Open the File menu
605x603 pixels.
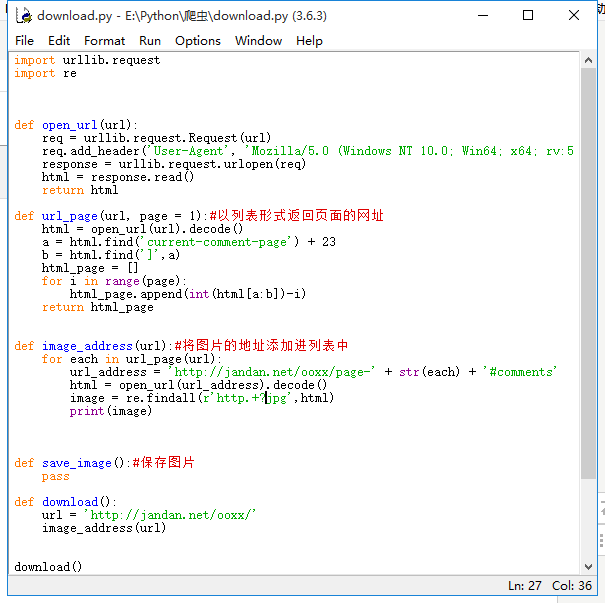[x=24, y=40]
